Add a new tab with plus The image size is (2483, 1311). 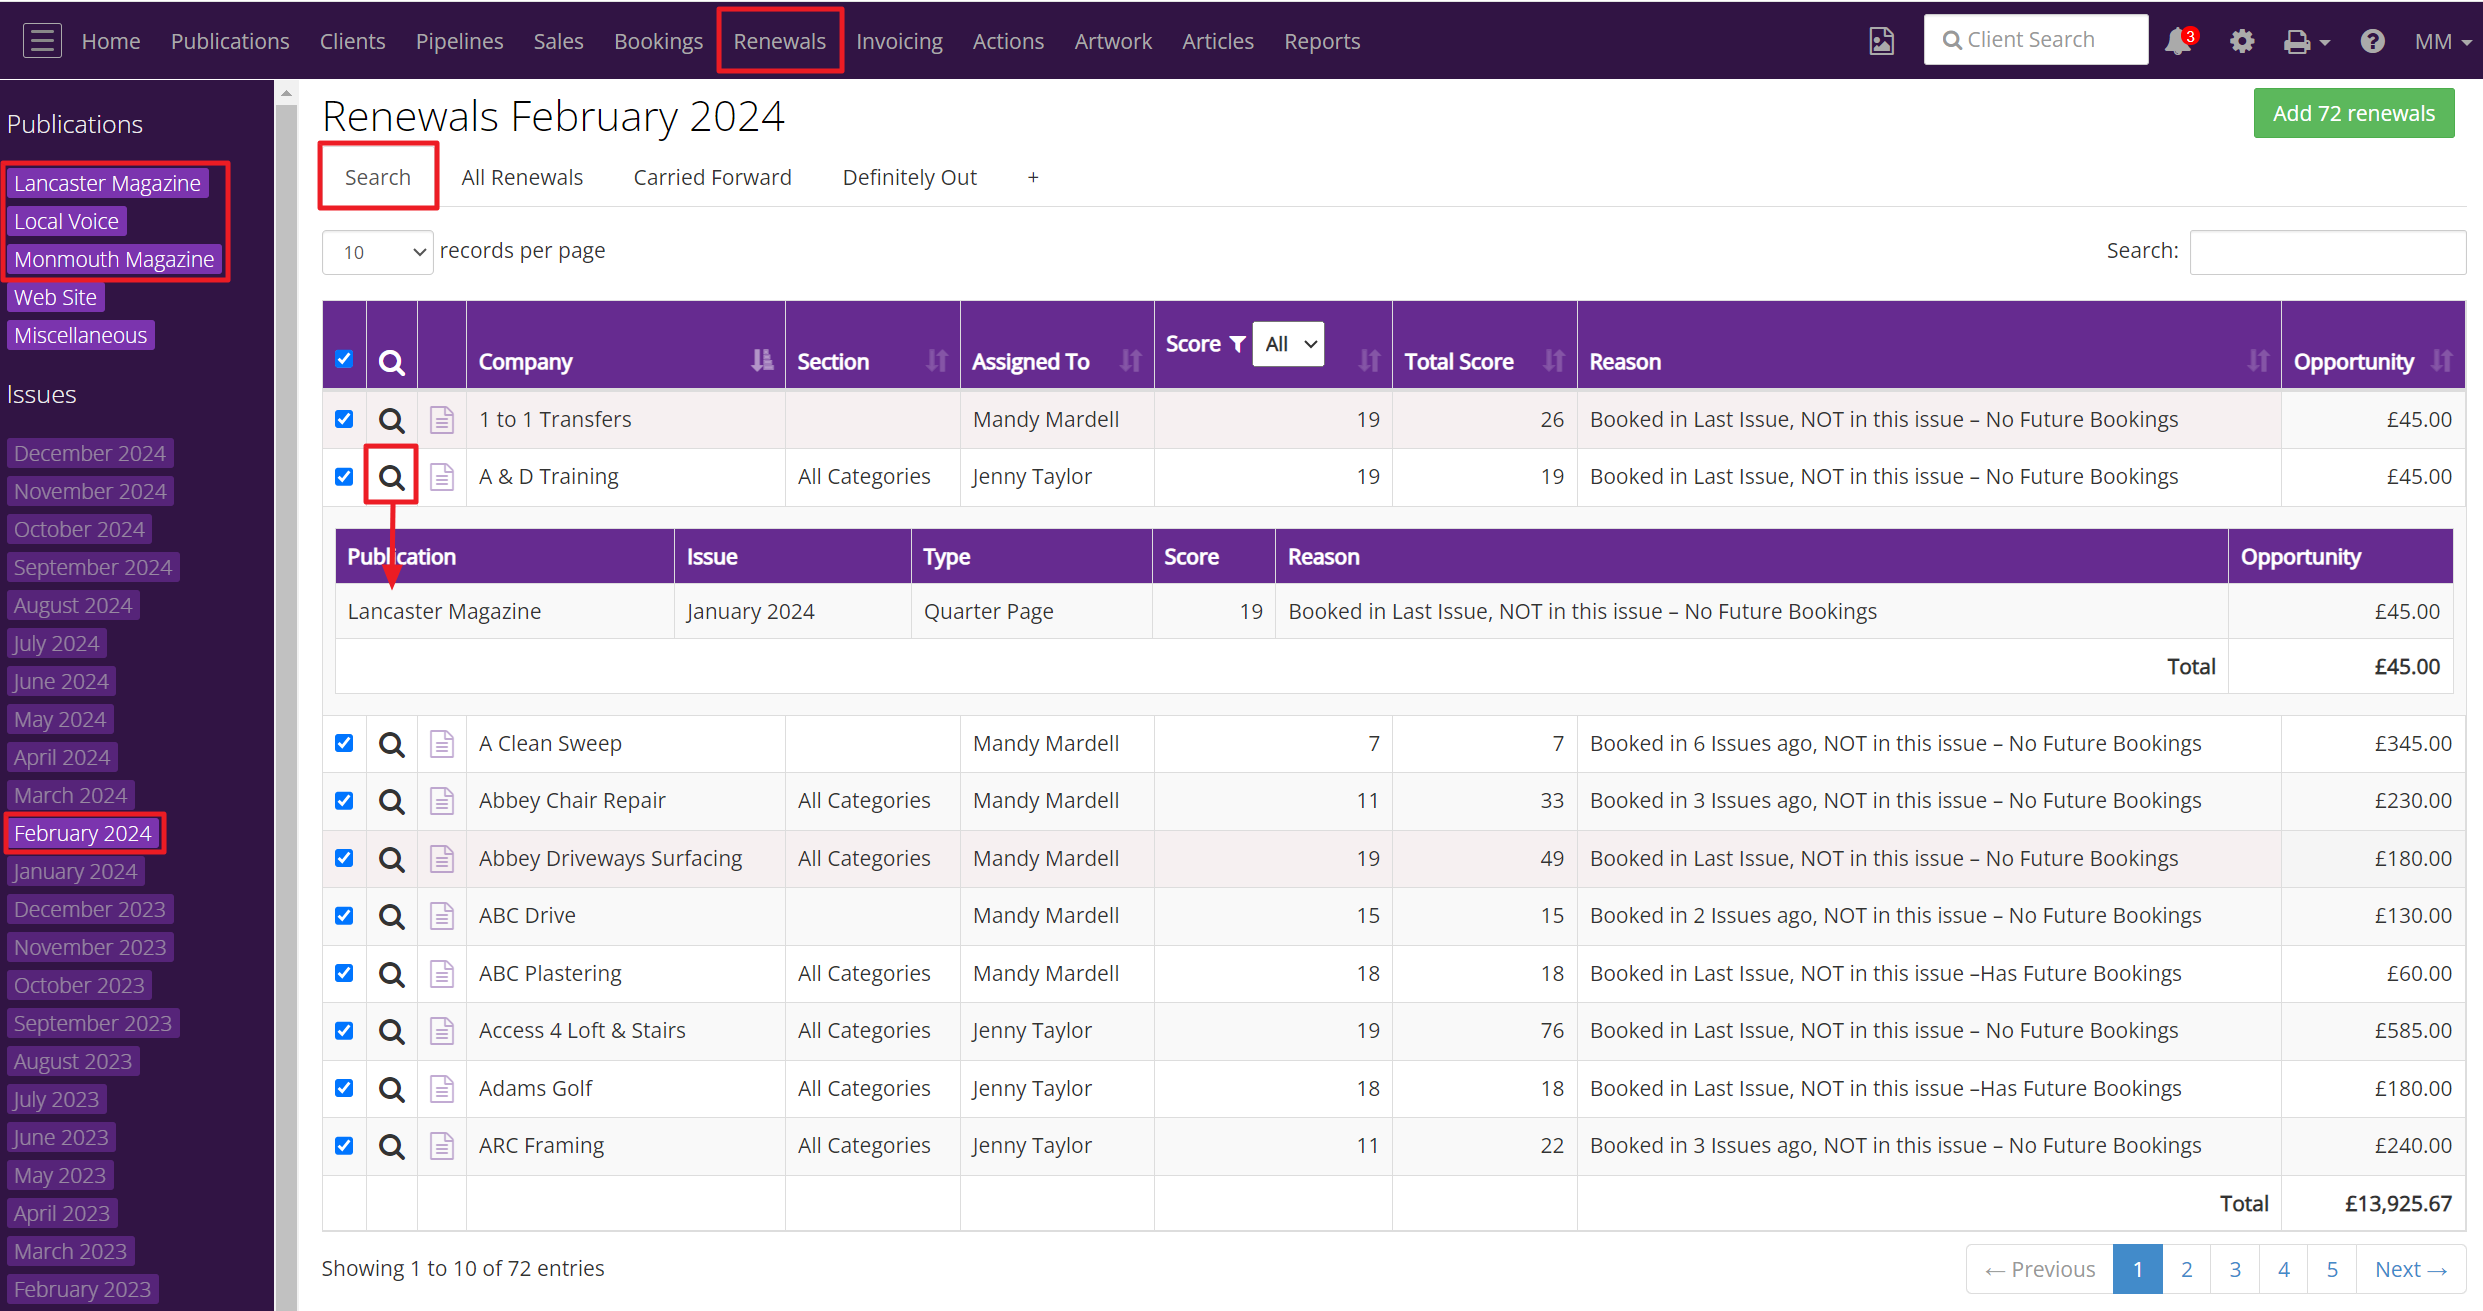pyautogui.click(x=1033, y=177)
